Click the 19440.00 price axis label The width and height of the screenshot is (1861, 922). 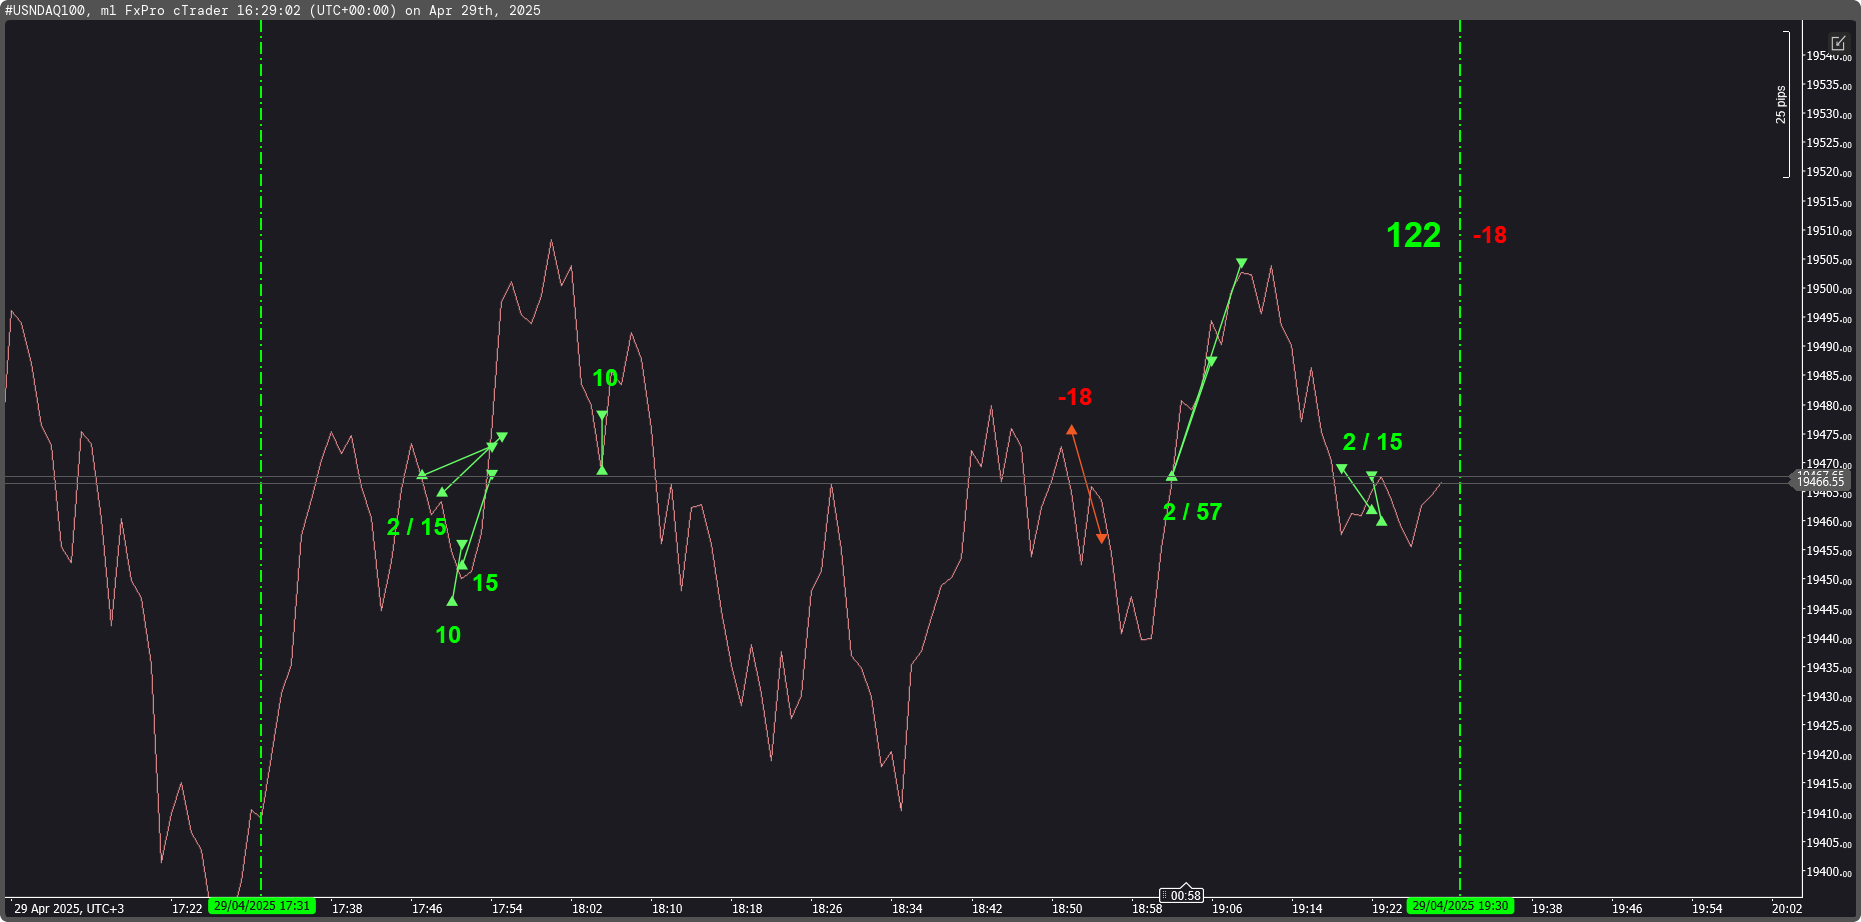[x=1828, y=639]
